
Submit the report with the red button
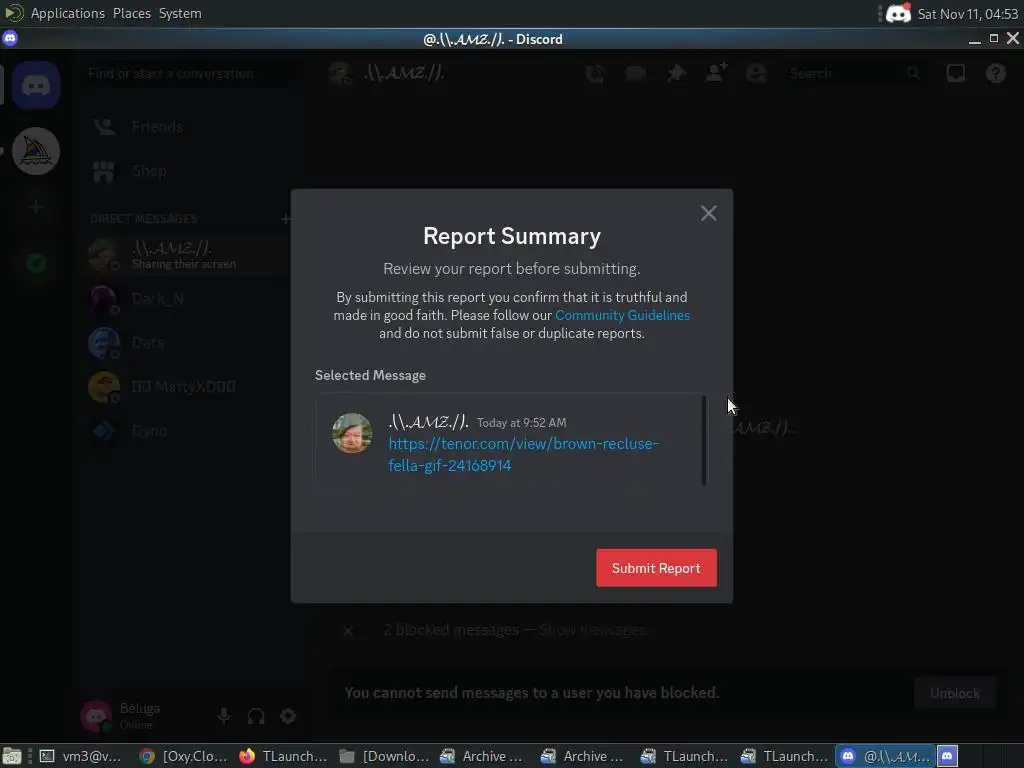click(656, 568)
